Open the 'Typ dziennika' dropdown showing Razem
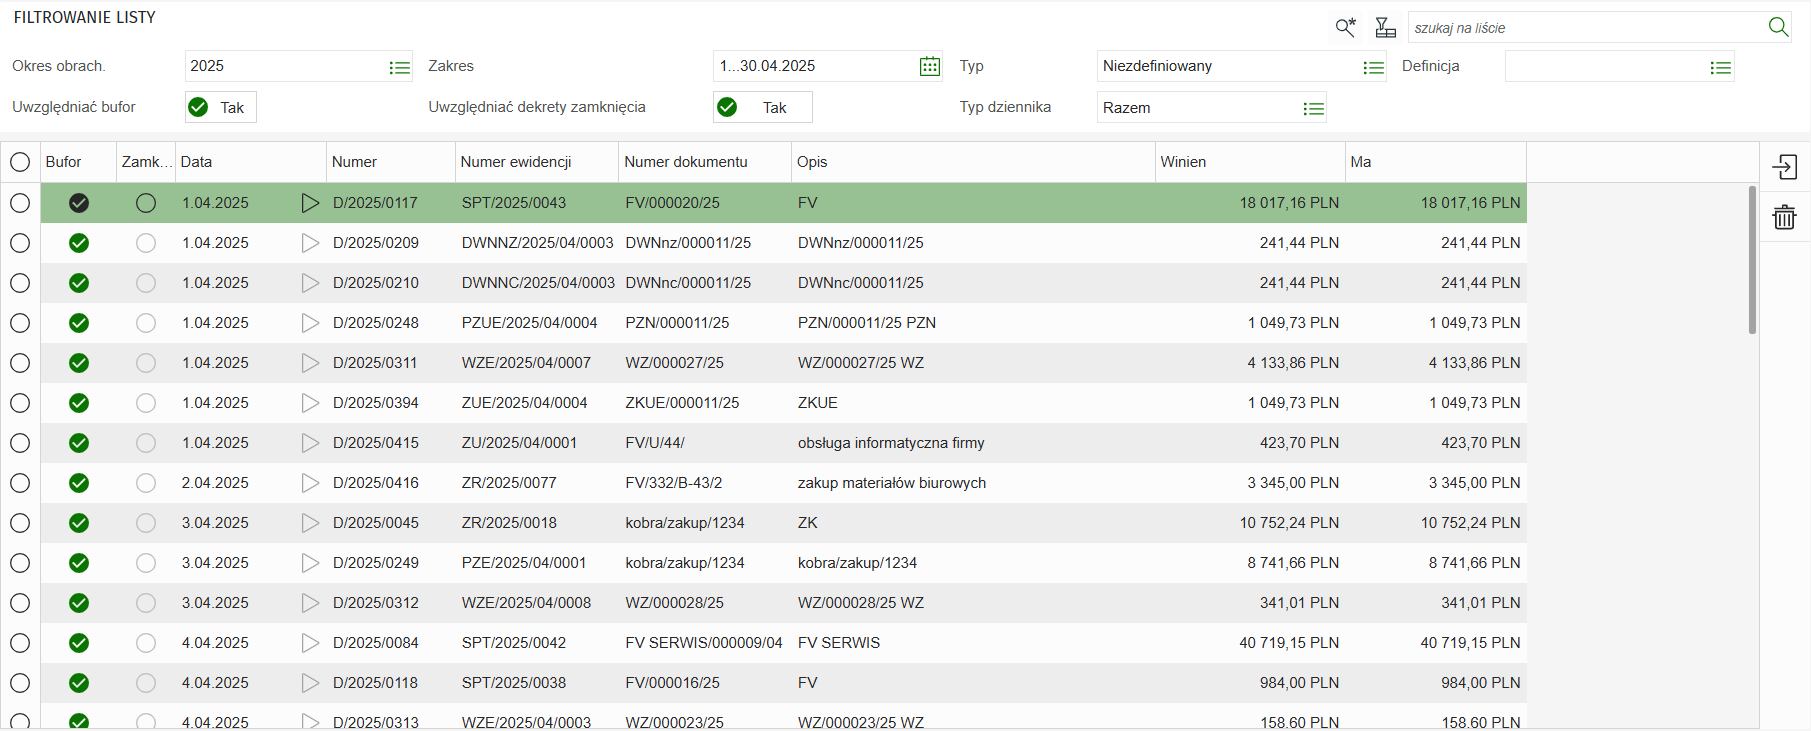 [1313, 108]
